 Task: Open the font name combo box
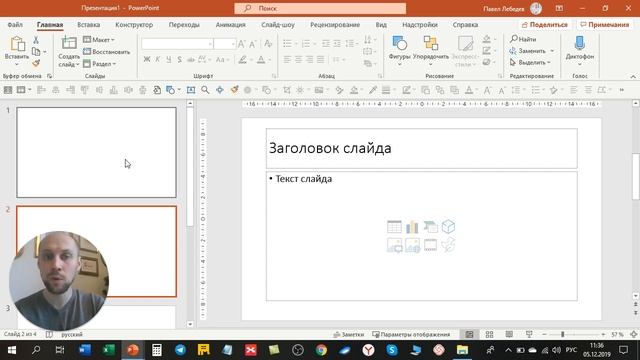[177, 44]
